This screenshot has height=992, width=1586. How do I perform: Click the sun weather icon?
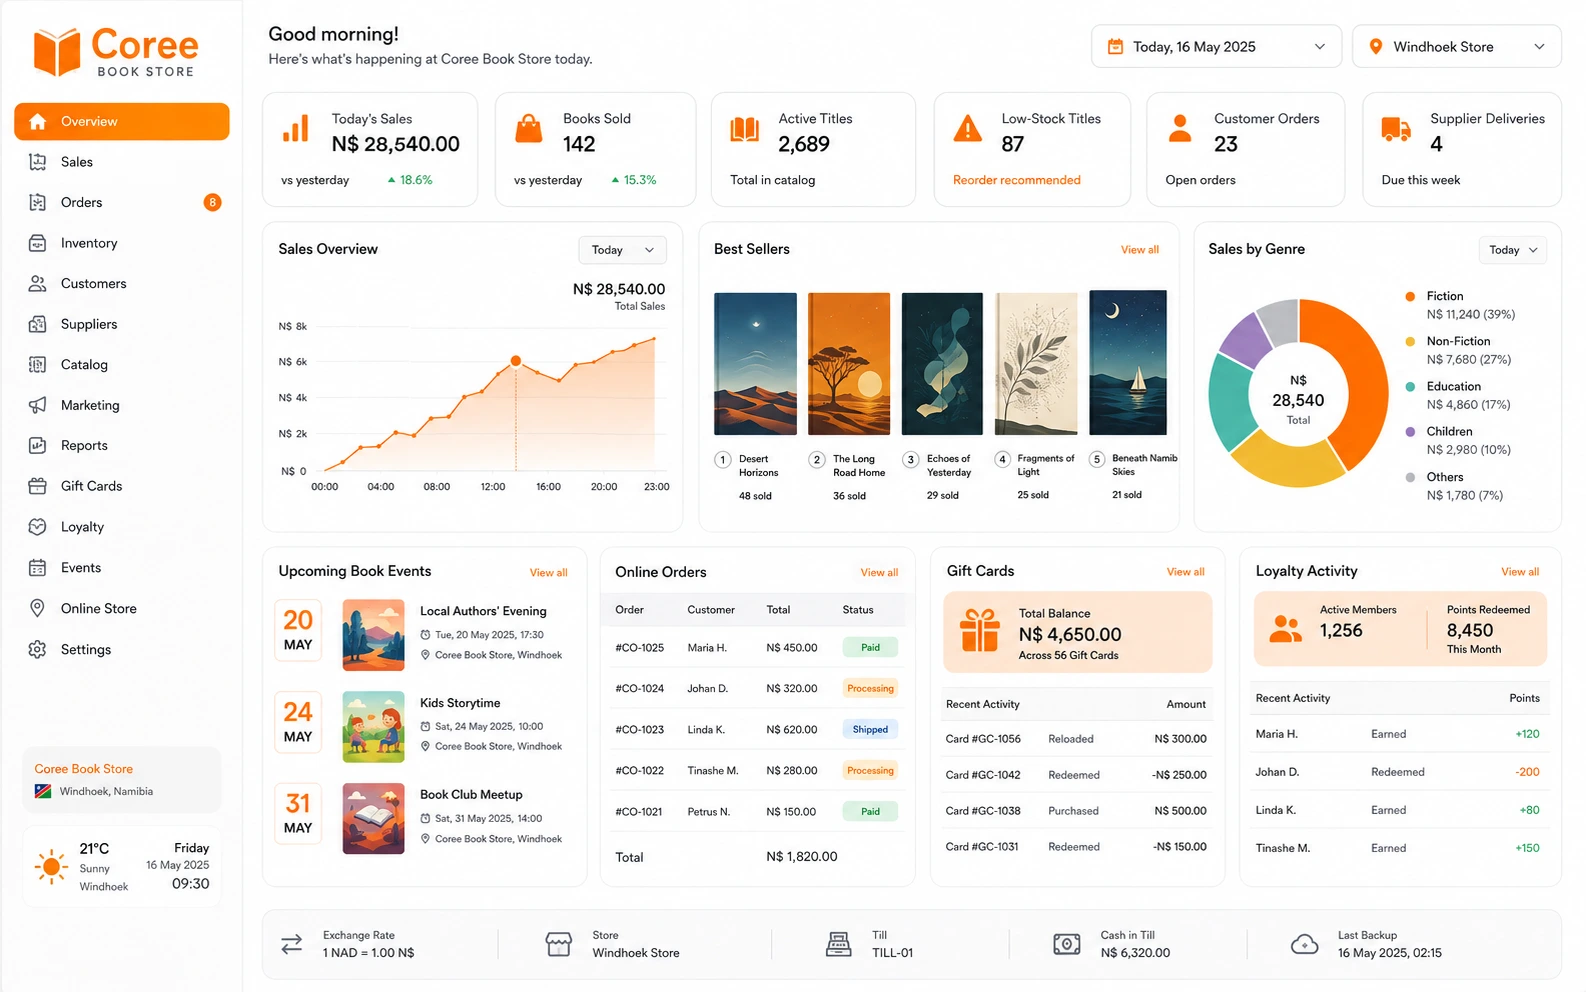50,866
